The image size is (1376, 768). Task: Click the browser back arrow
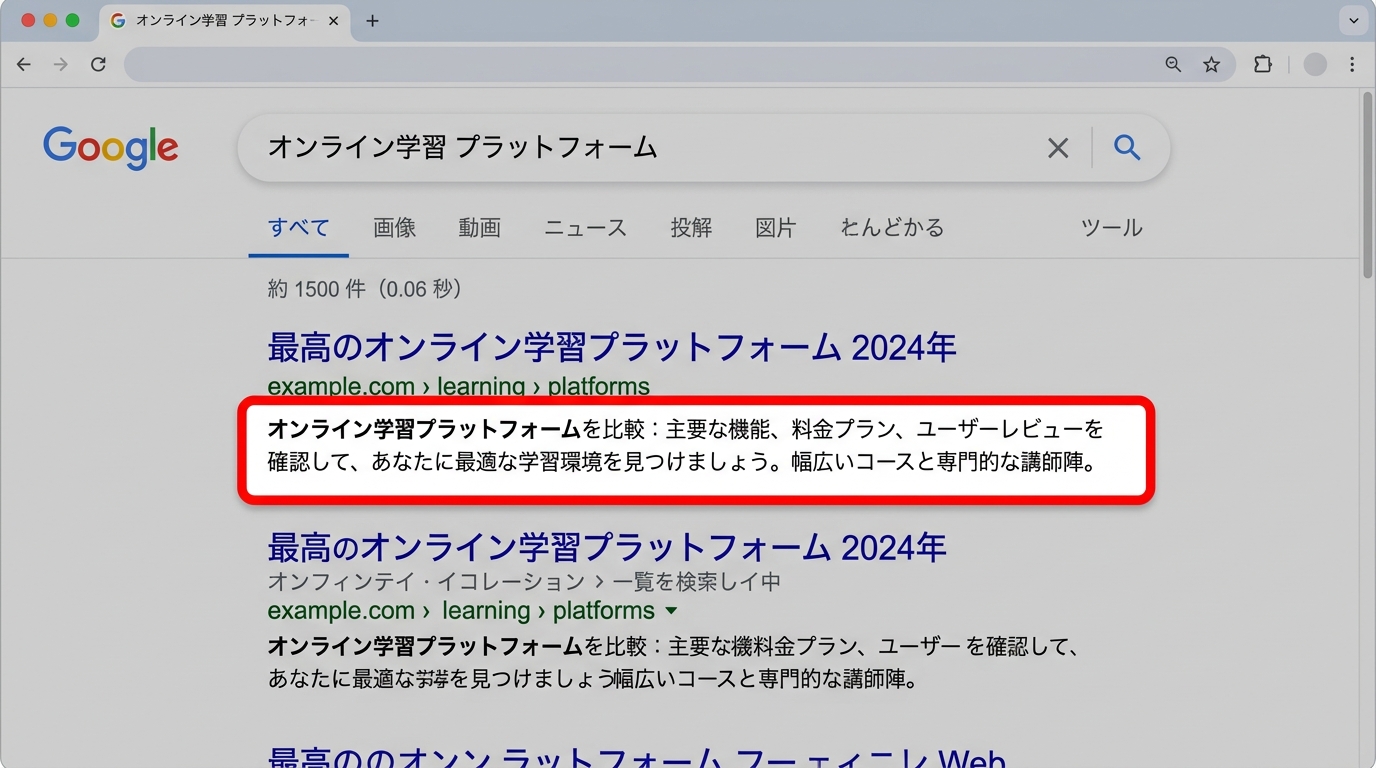click(x=24, y=64)
